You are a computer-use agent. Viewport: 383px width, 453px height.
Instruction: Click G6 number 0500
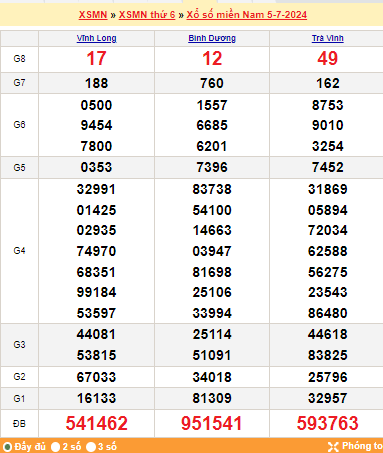point(97,105)
